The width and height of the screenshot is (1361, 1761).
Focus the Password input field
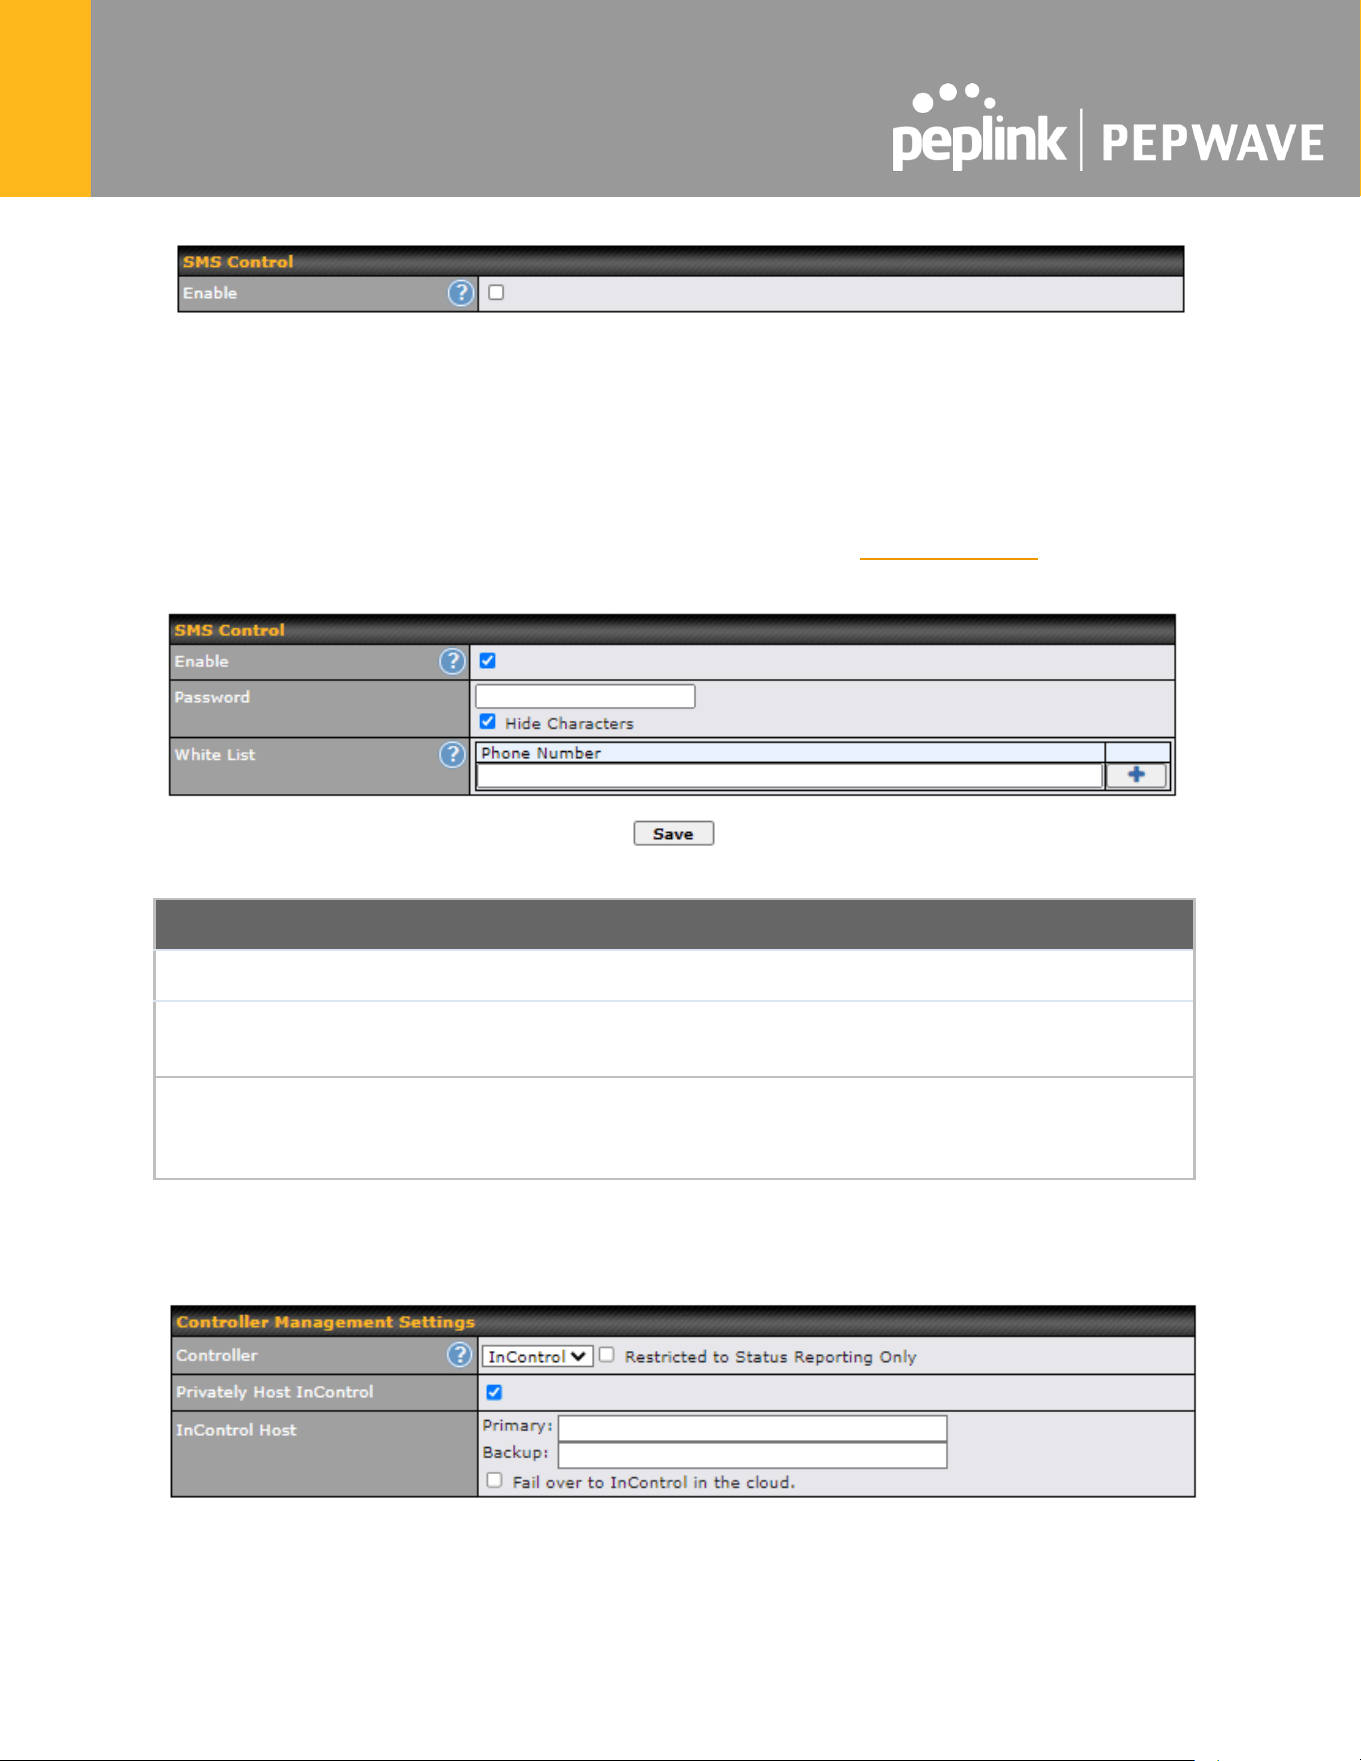tap(585, 696)
